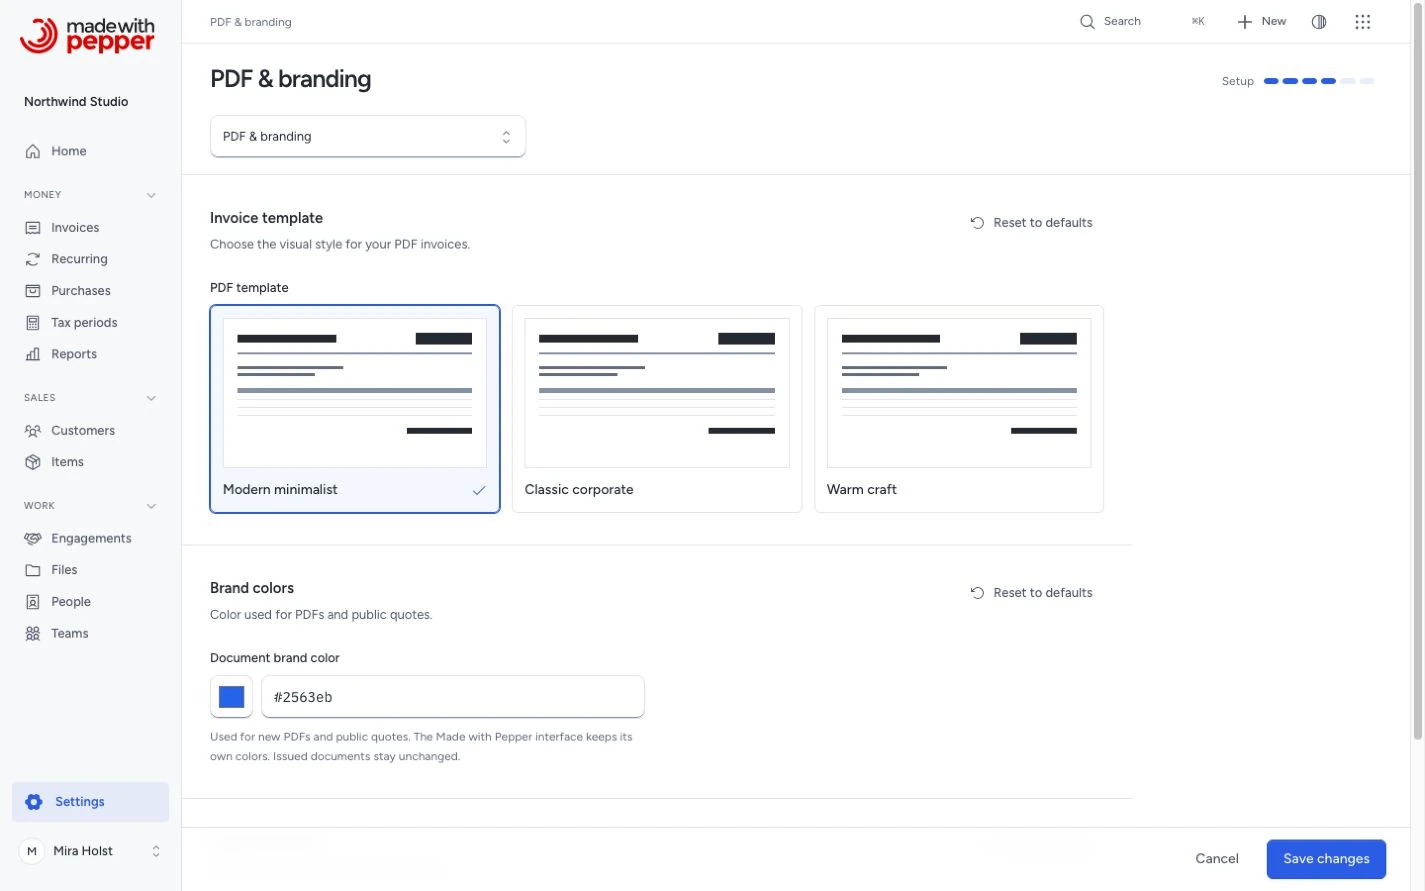Open the apps grid icon

(x=1363, y=22)
